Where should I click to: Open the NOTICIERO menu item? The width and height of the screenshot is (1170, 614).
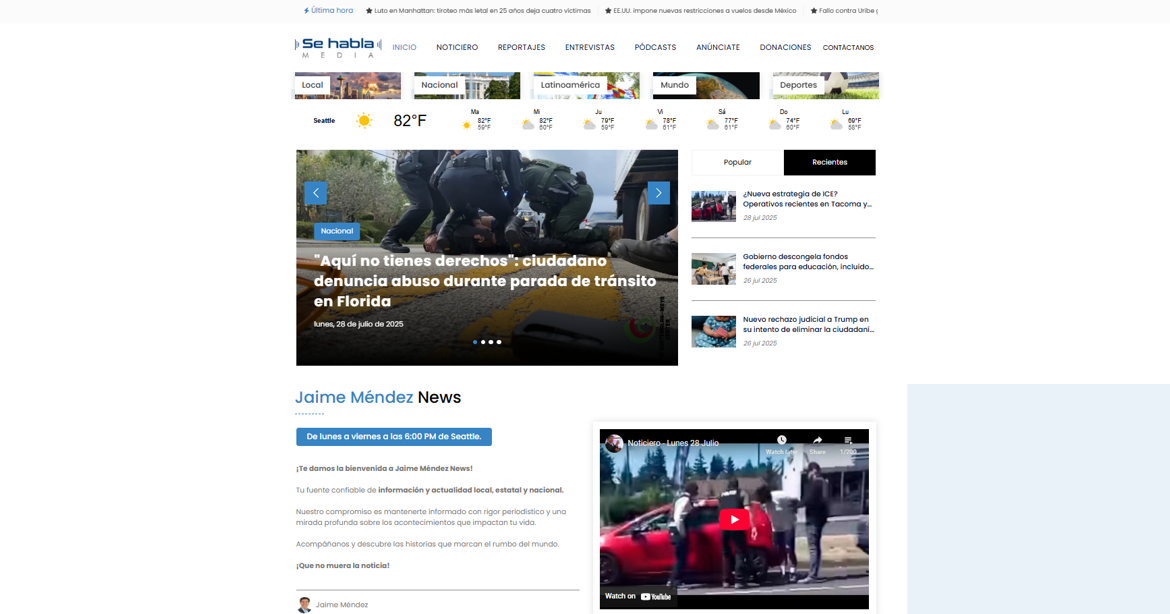(456, 46)
